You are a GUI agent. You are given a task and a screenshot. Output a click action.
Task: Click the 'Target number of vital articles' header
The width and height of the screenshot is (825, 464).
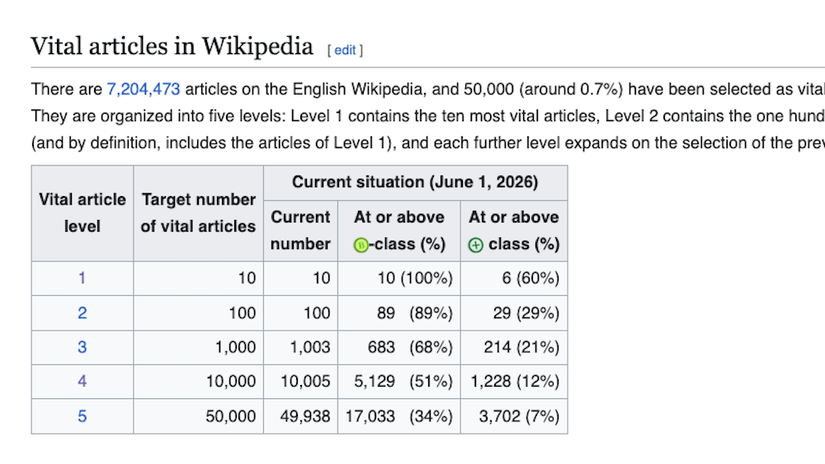click(198, 213)
